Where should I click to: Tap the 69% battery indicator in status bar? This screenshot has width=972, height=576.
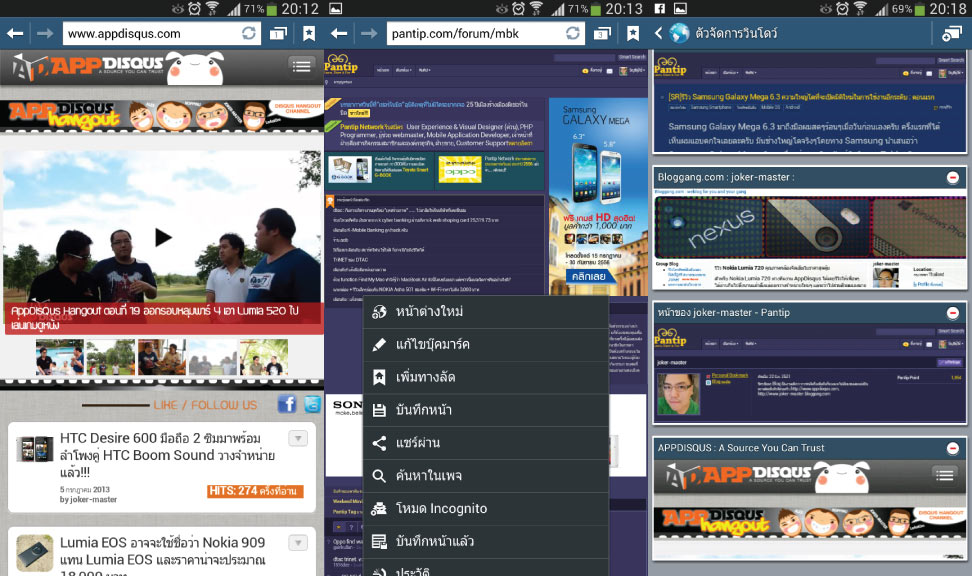tap(908, 9)
